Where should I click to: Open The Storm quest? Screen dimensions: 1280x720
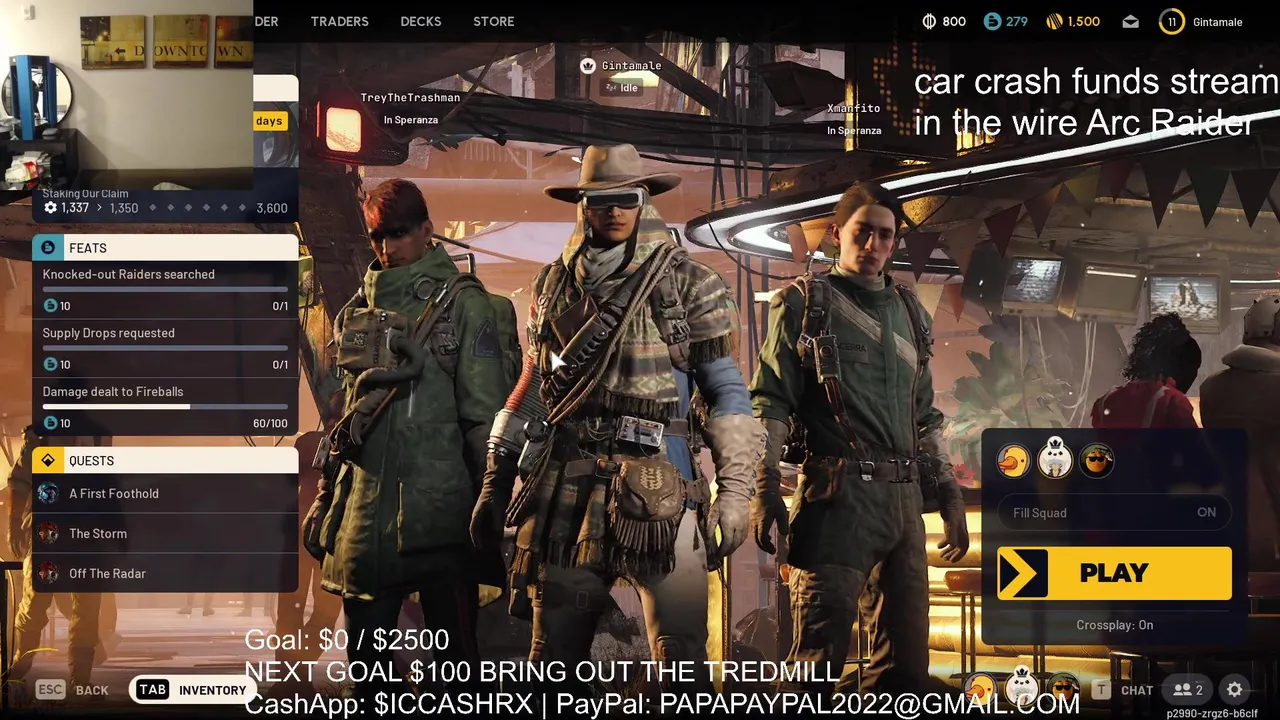pos(165,533)
